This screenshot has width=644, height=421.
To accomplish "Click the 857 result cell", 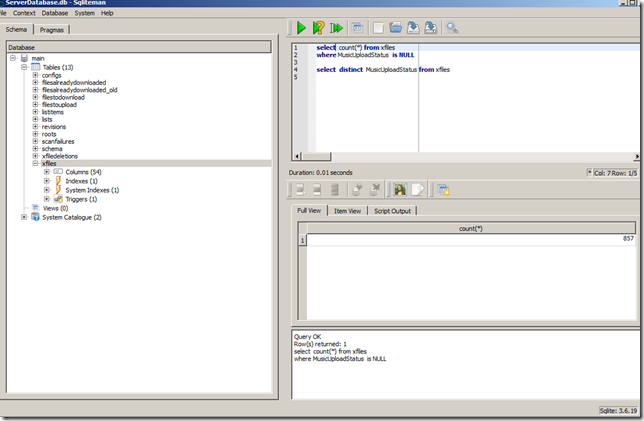I will [471, 239].
